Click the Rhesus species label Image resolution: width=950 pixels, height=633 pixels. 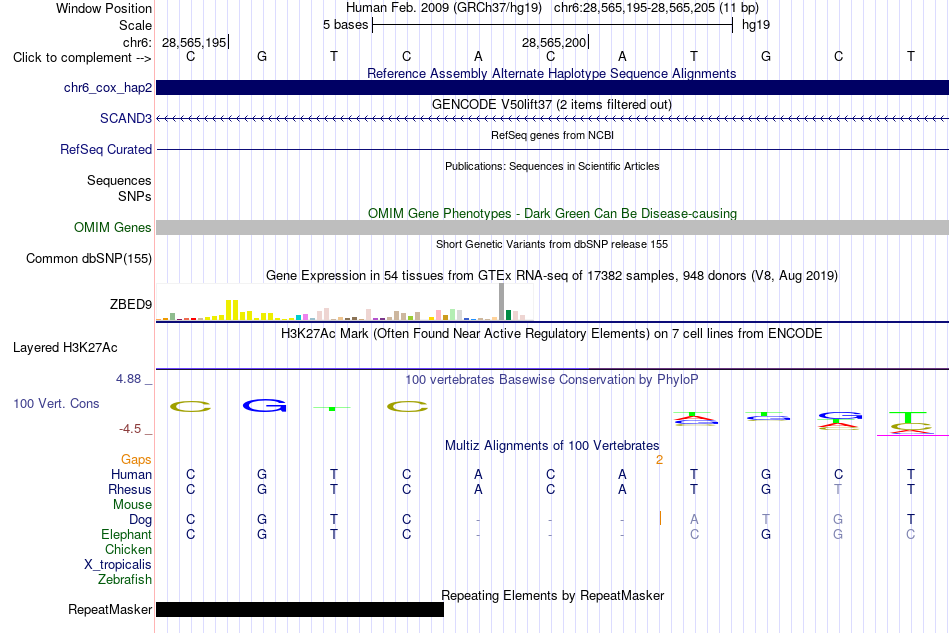[x=130, y=489]
